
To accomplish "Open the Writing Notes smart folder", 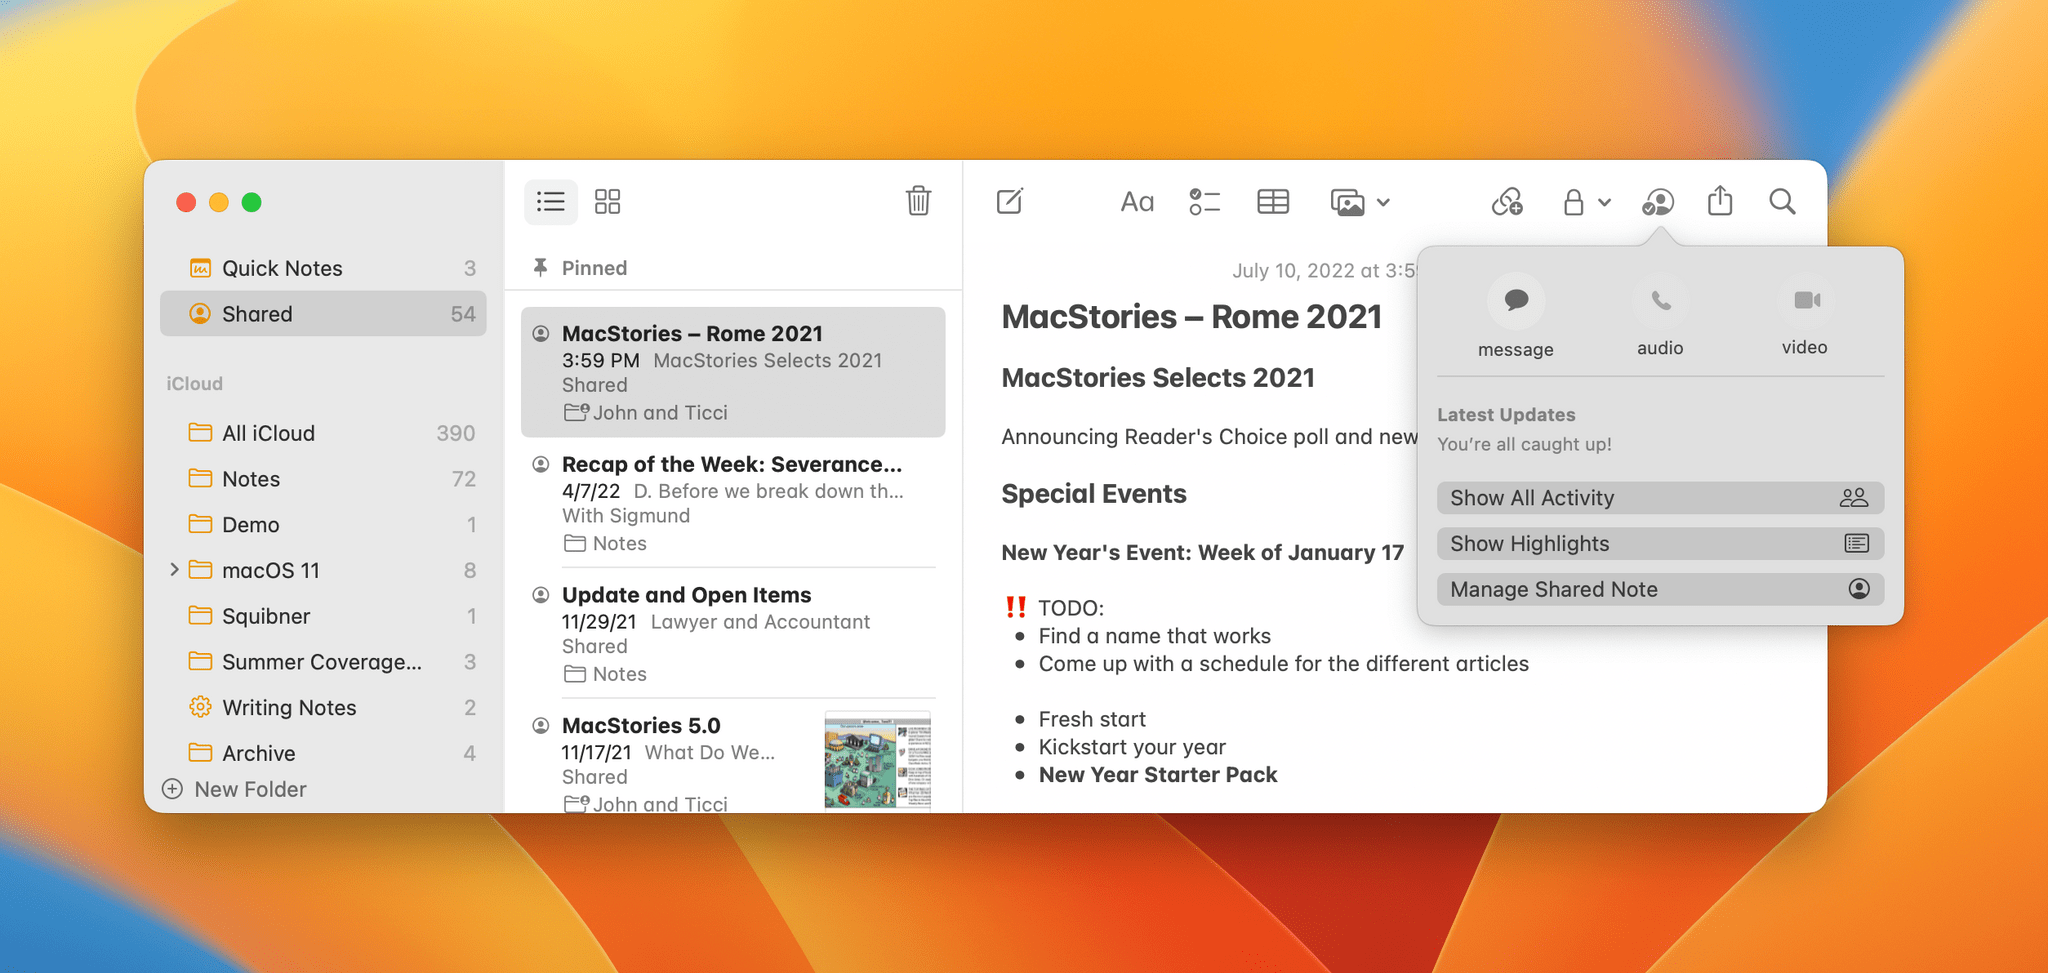I will [323, 708].
